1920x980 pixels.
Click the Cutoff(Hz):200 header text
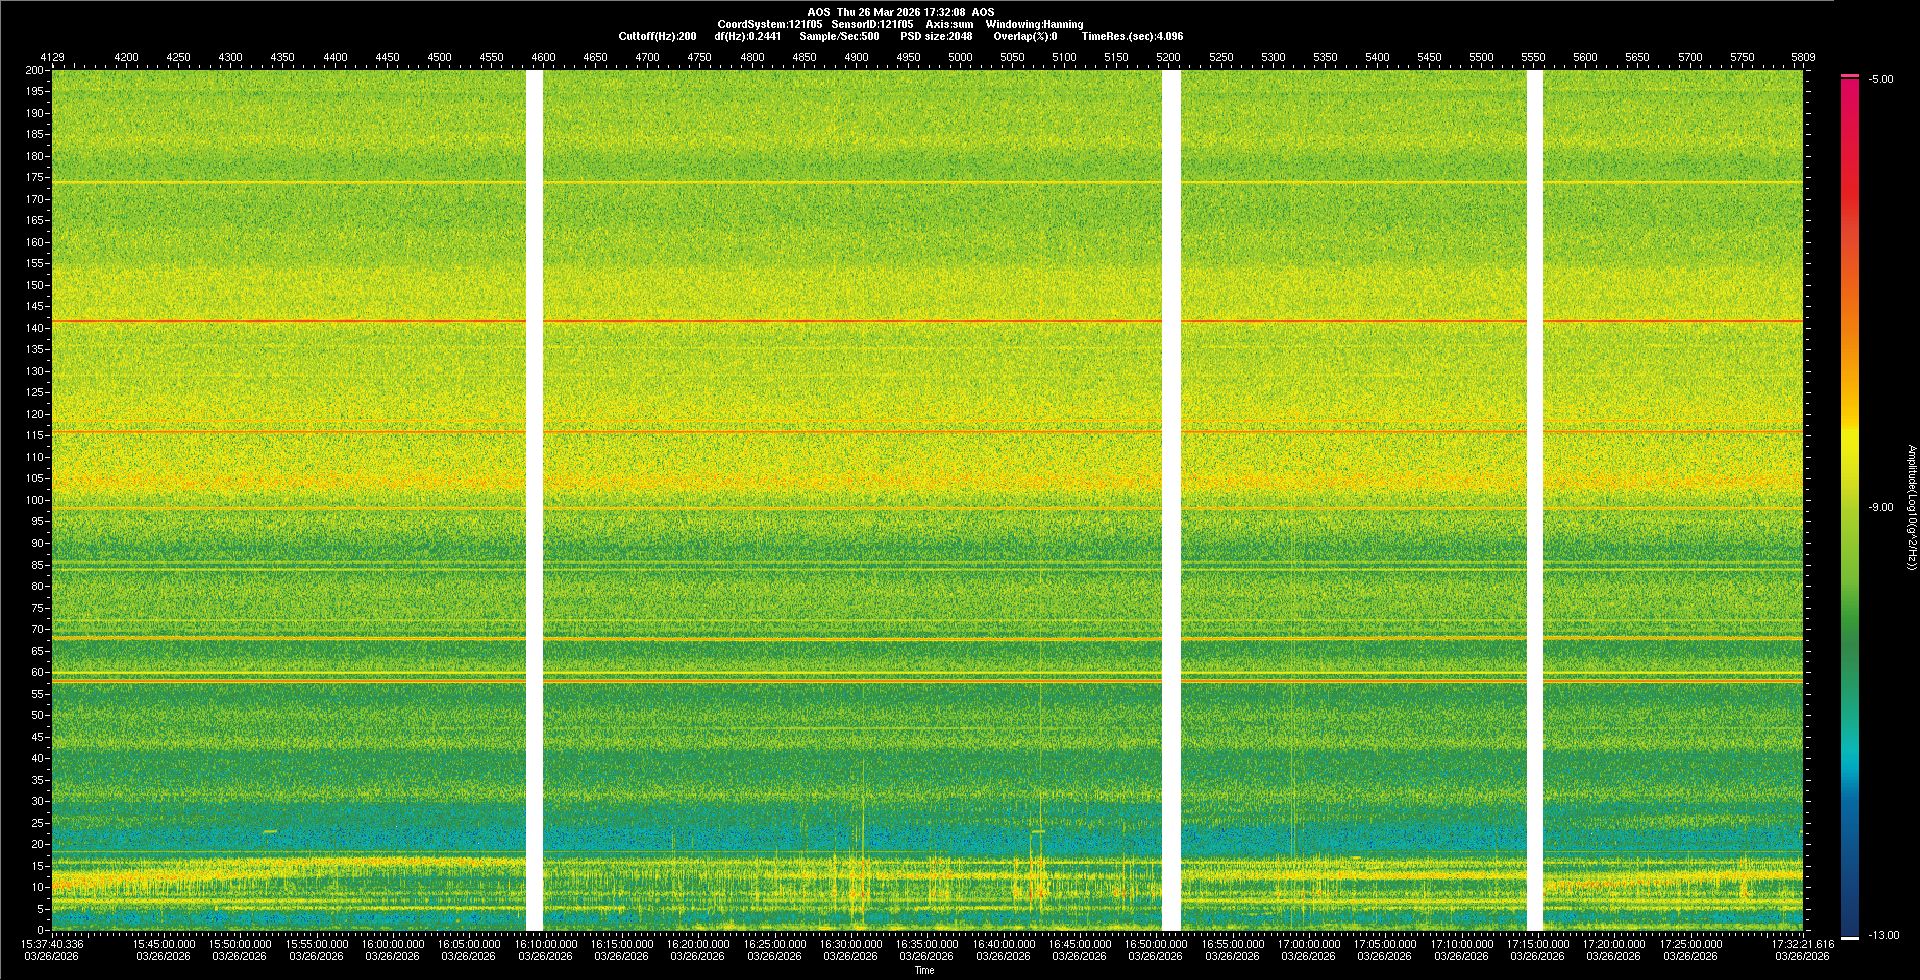coord(657,36)
